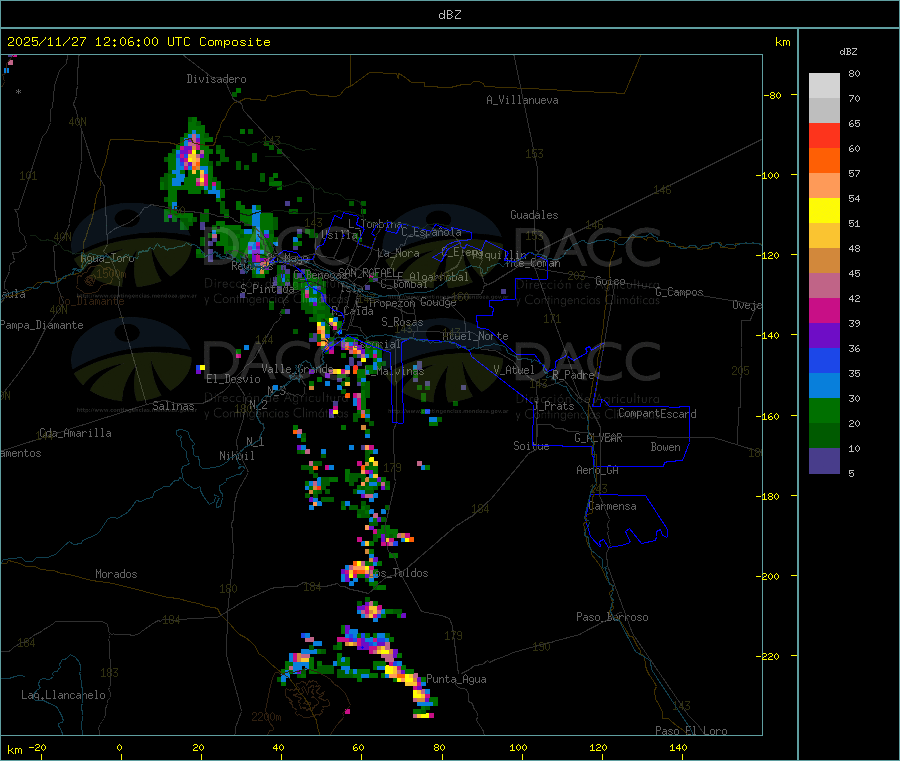Screen dimensions: 900x761
Task: Click the Salinas map label
Action: pos(173,406)
